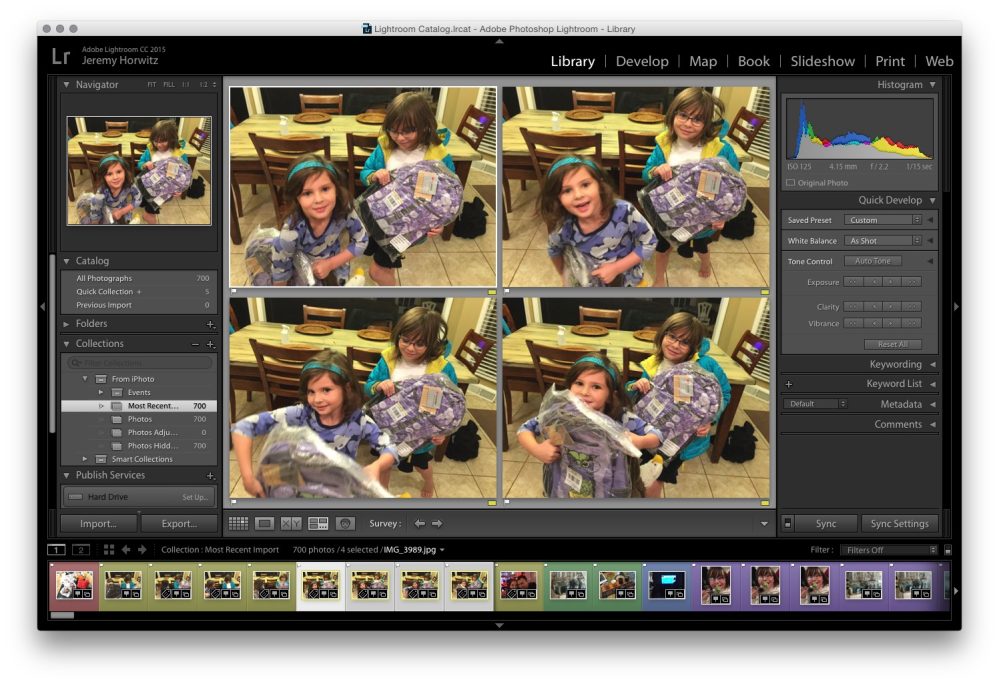
Task: Check the Original Photo checkbox under Histogram
Action: [789, 182]
